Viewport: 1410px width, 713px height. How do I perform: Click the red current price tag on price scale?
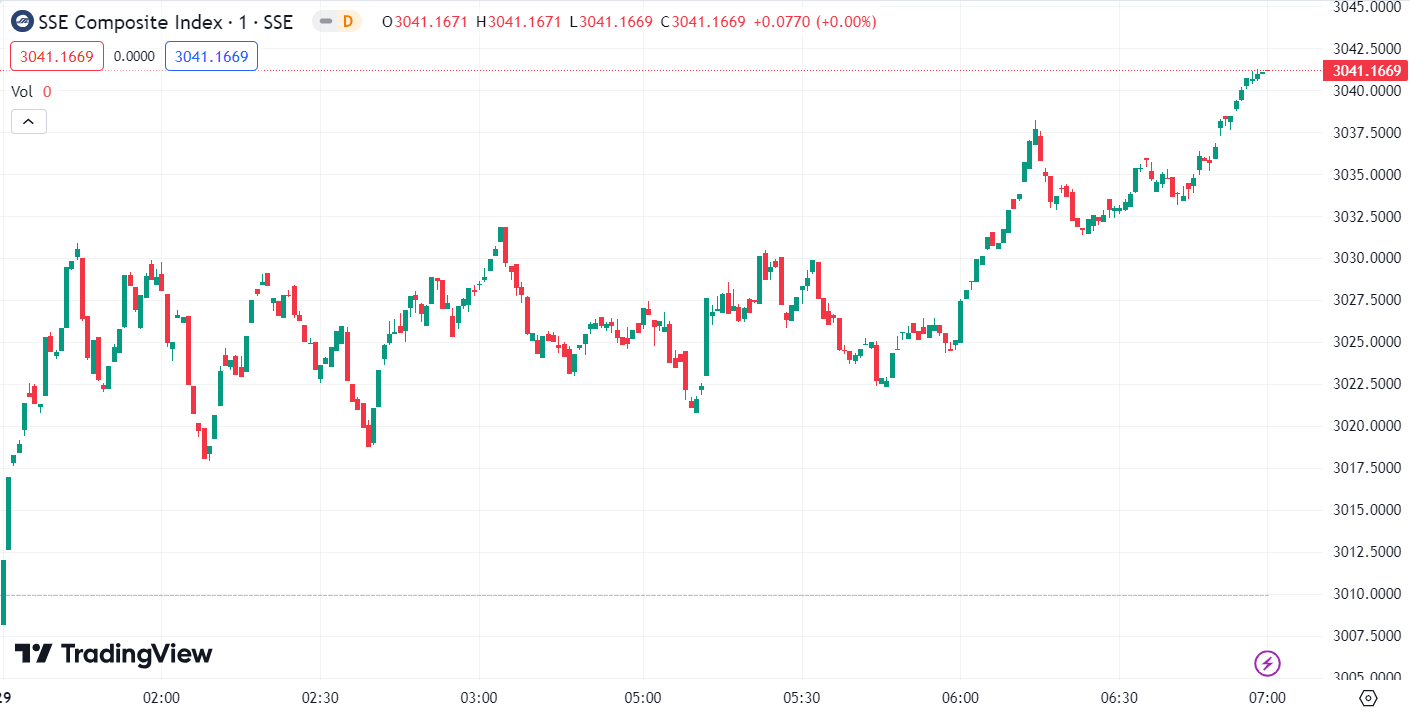[1365, 71]
